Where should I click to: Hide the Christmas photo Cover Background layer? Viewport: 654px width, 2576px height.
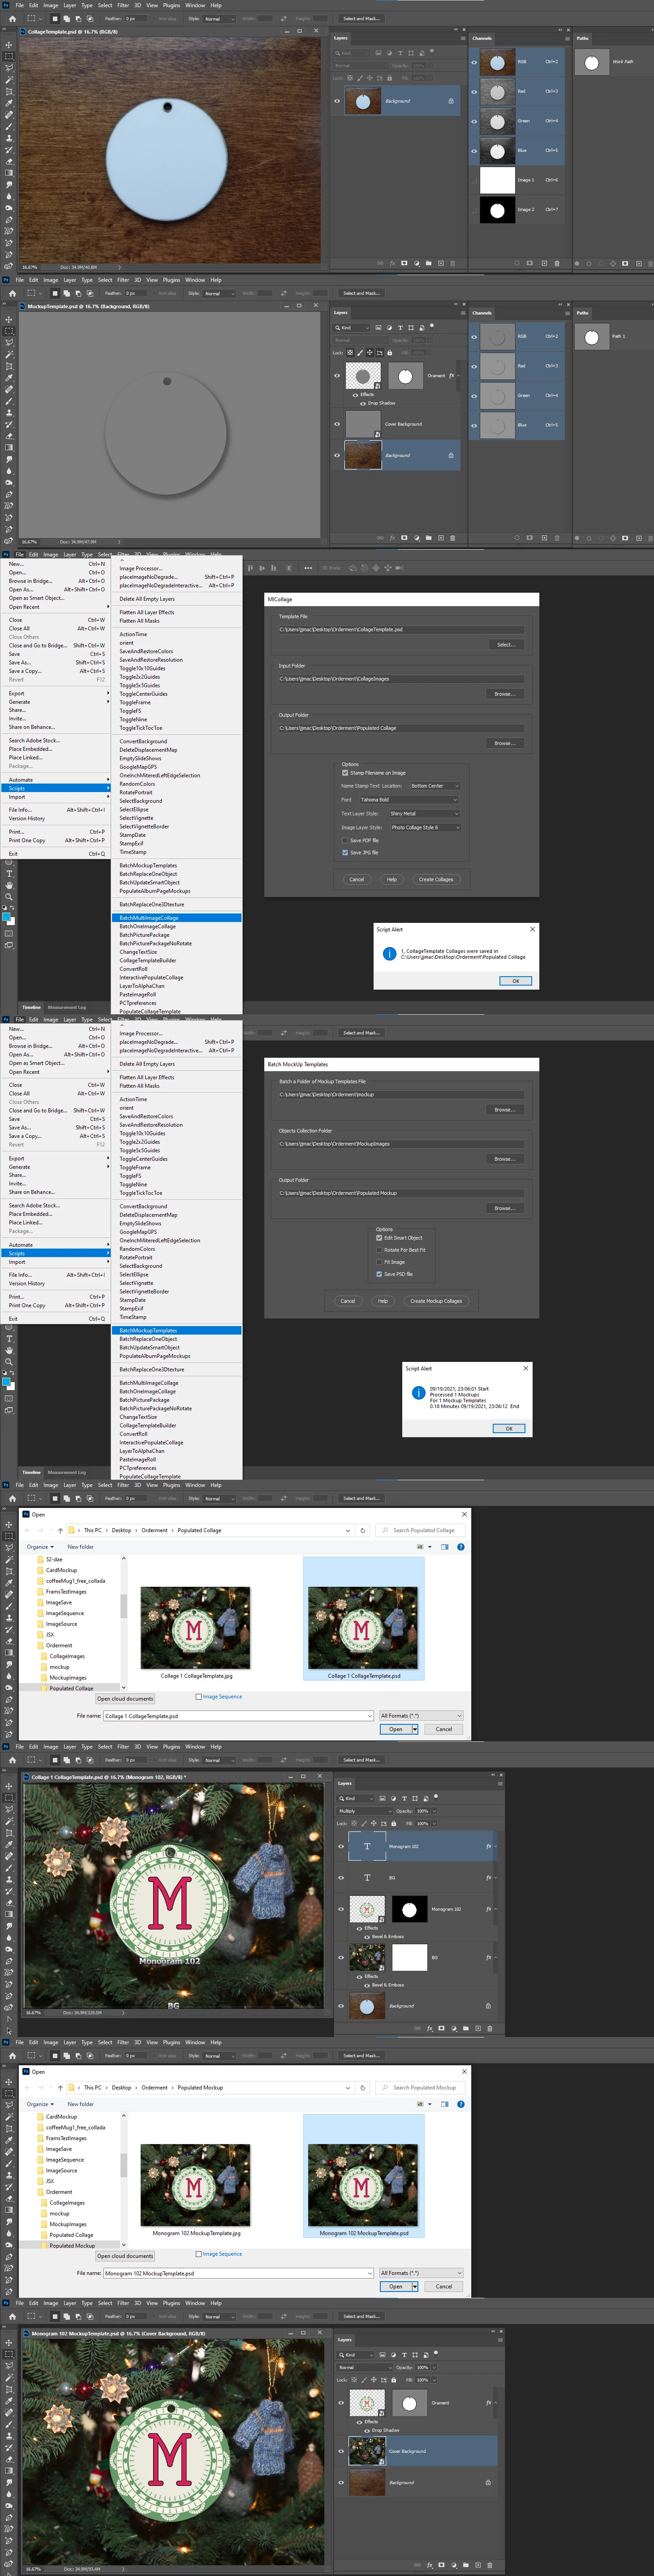tap(341, 2451)
